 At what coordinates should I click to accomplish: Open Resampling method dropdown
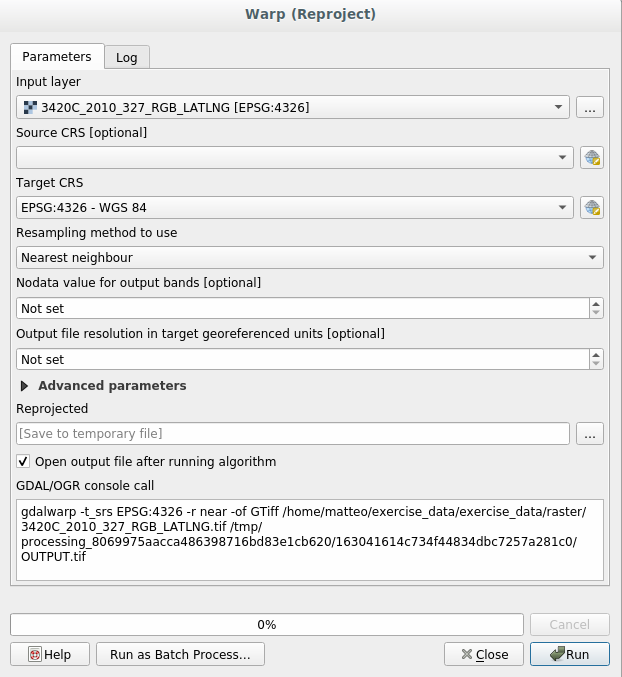pyautogui.click(x=310, y=258)
